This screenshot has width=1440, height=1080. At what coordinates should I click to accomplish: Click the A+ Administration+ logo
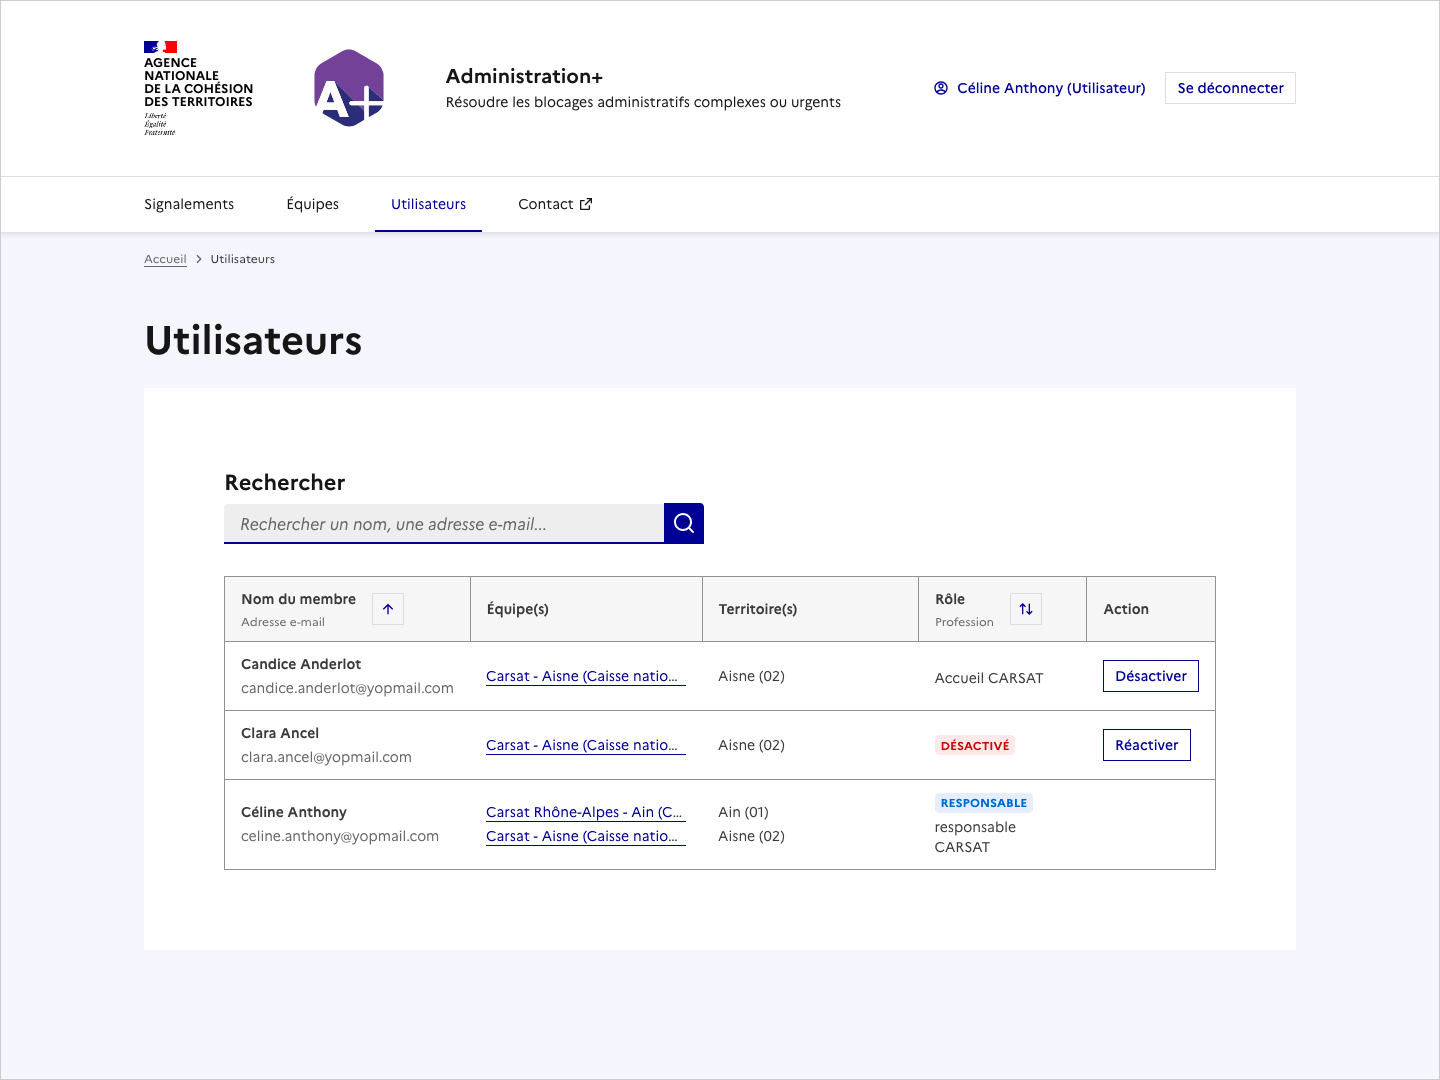[349, 88]
